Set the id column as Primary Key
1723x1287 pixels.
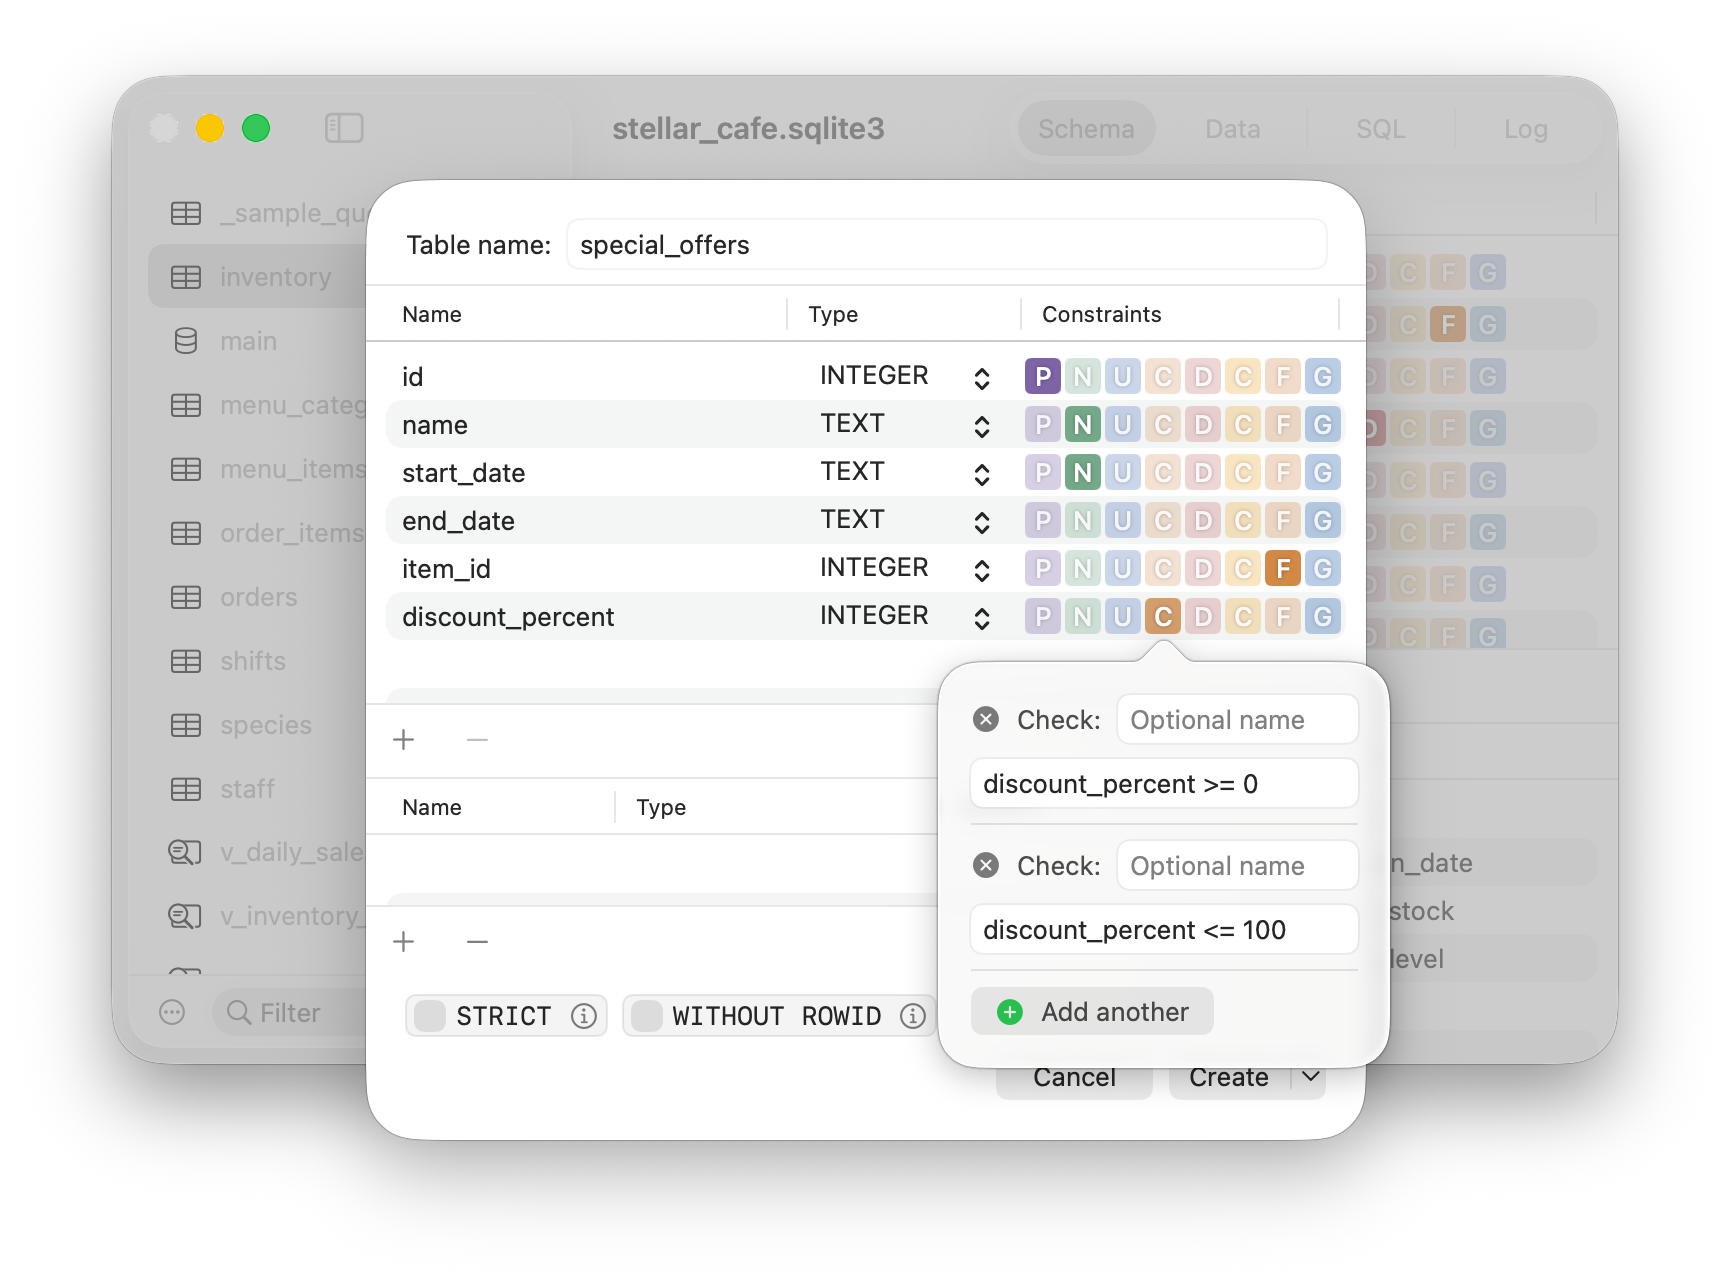(x=1043, y=376)
